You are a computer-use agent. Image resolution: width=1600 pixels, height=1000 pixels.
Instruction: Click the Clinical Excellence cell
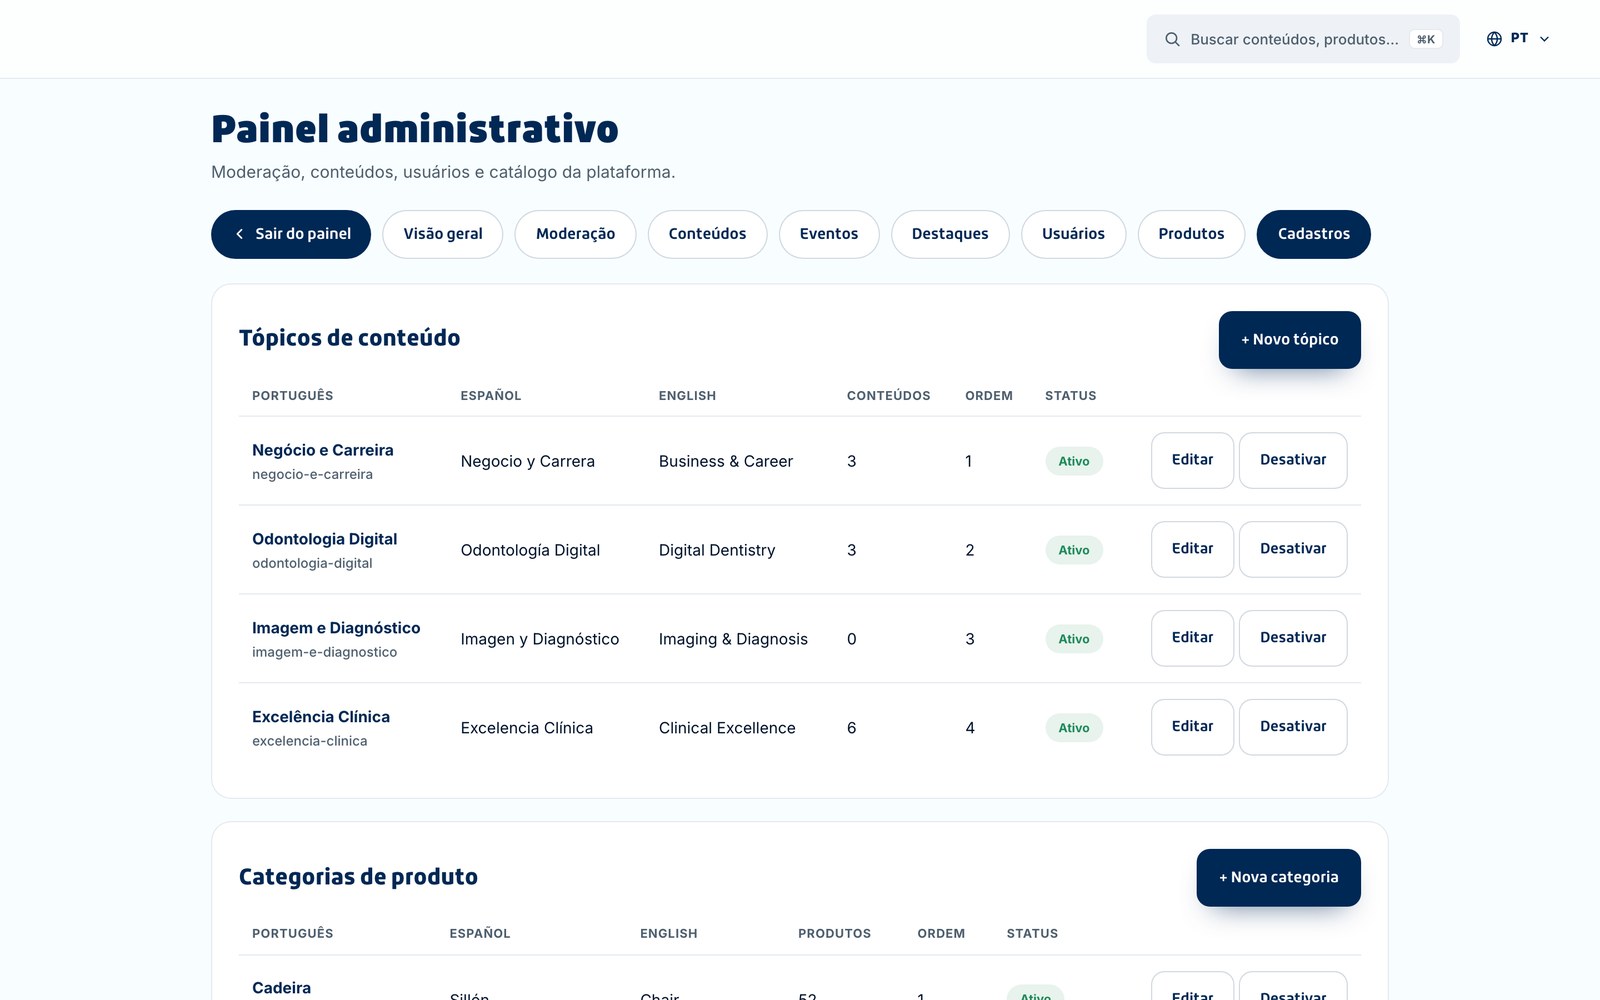coord(727,728)
